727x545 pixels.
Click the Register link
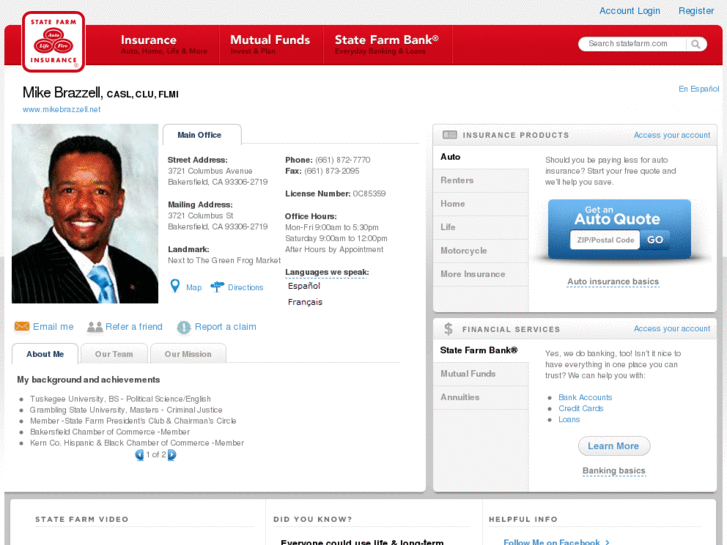pos(696,11)
